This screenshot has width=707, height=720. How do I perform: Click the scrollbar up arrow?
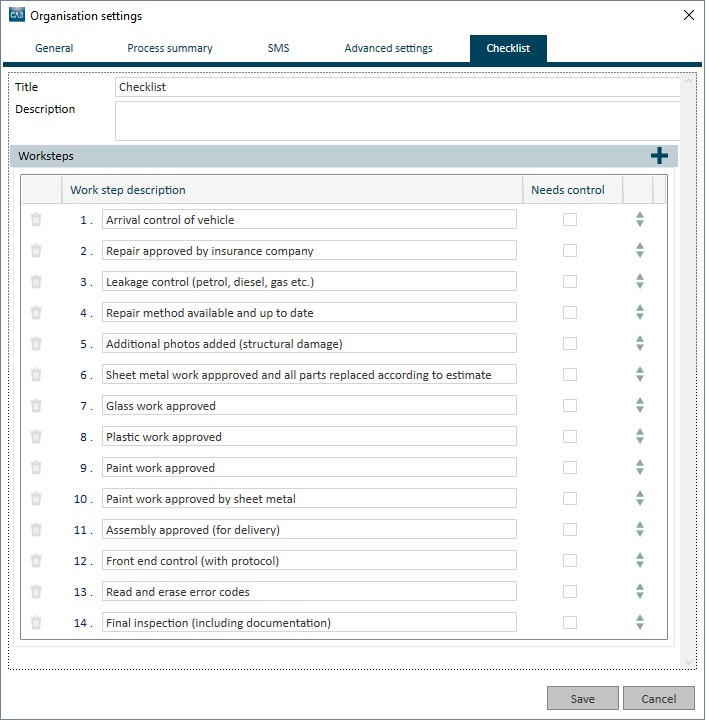point(688,81)
